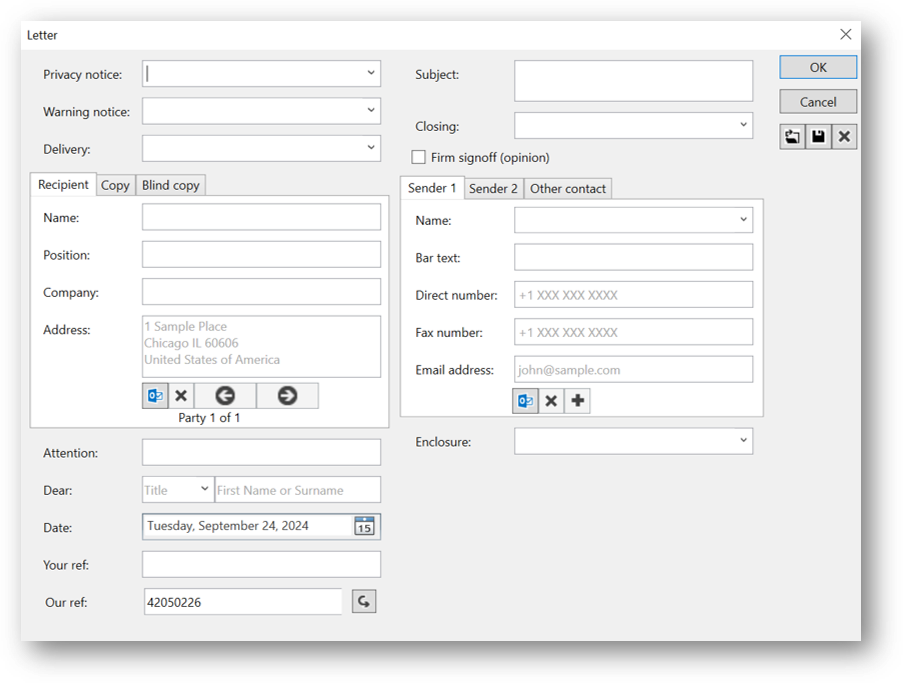Open the Blind copy tab
The height and width of the screenshot is (683, 903).
170,185
